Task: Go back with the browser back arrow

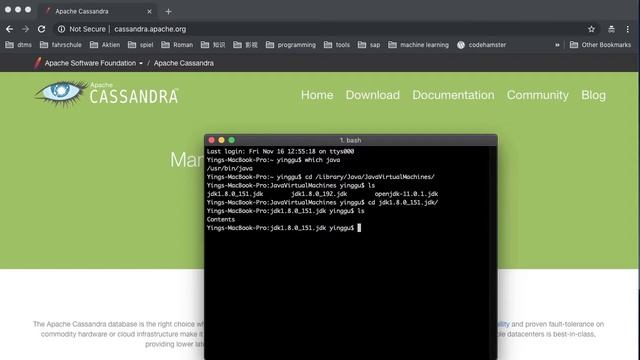Action: (x=9, y=29)
